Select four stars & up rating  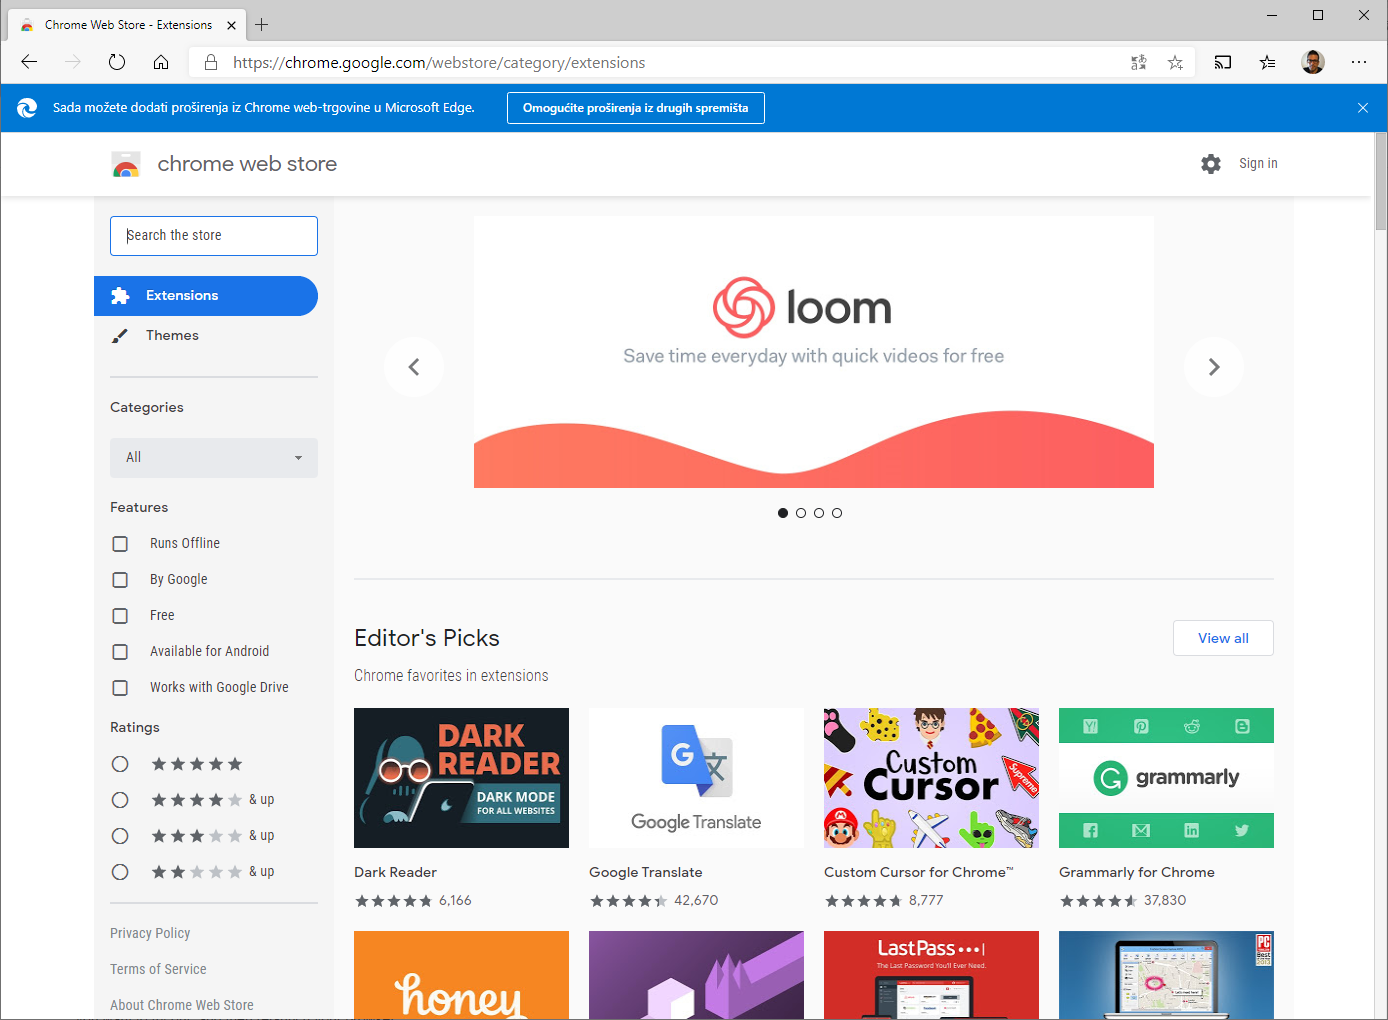(120, 800)
